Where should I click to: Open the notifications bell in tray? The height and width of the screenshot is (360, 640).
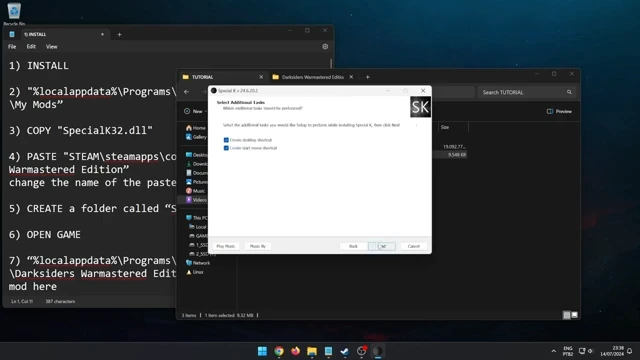(630, 351)
